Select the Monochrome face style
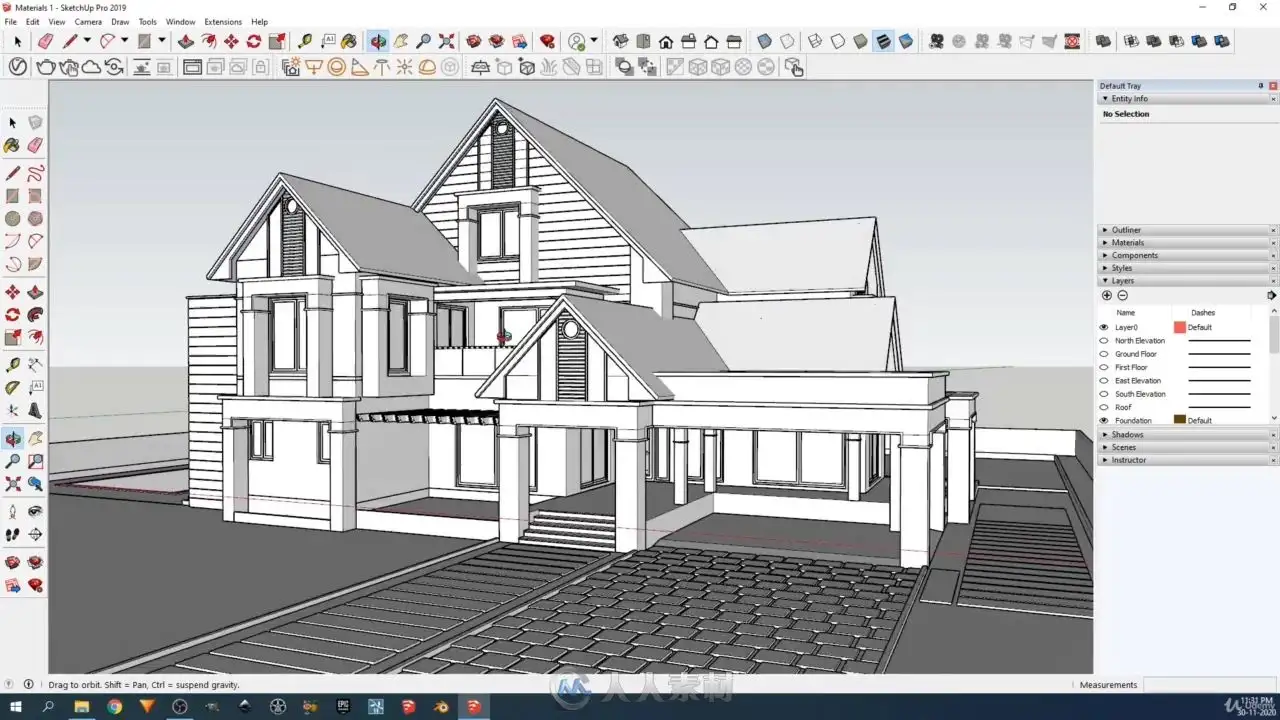 906,41
